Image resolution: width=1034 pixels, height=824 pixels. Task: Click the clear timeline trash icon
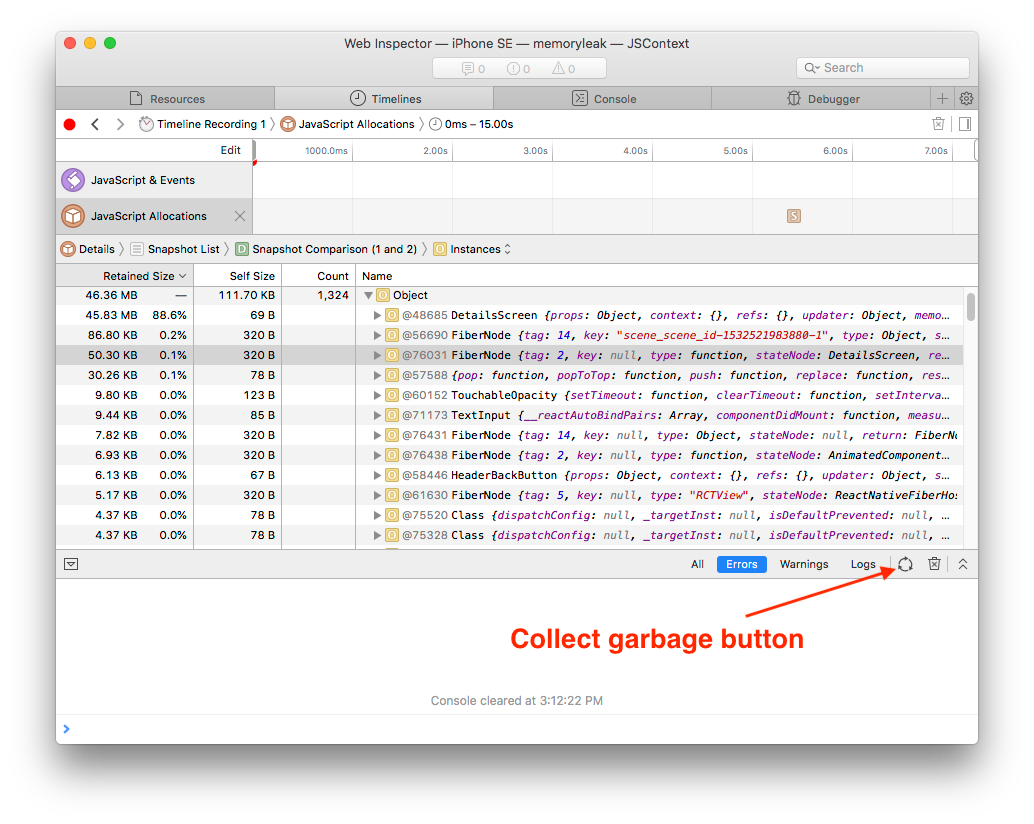tap(938, 123)
